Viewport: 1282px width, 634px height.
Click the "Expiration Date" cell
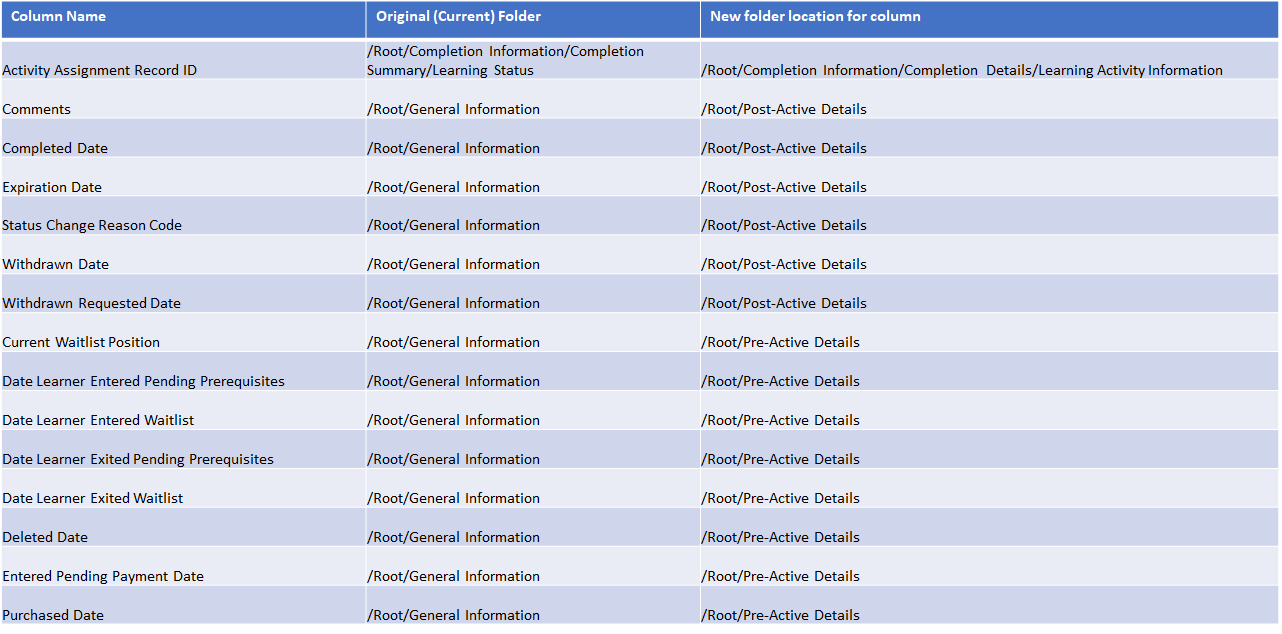(52, 187)
